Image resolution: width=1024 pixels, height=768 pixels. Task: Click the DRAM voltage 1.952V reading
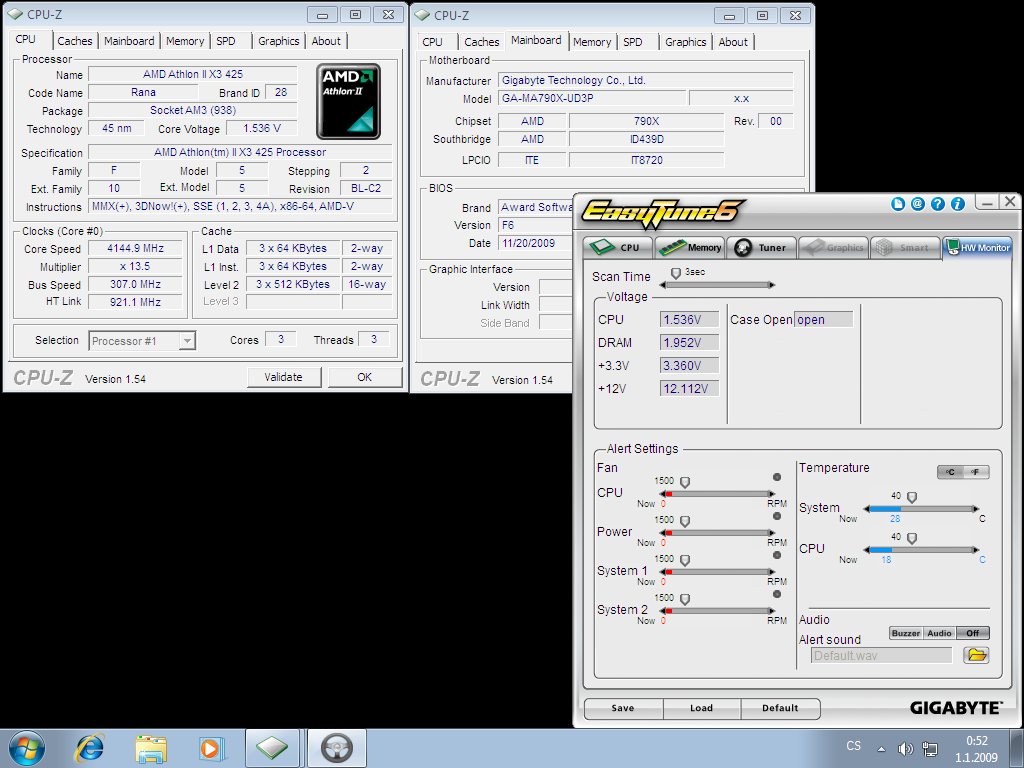pyautogui.click(x=689, y=342)
